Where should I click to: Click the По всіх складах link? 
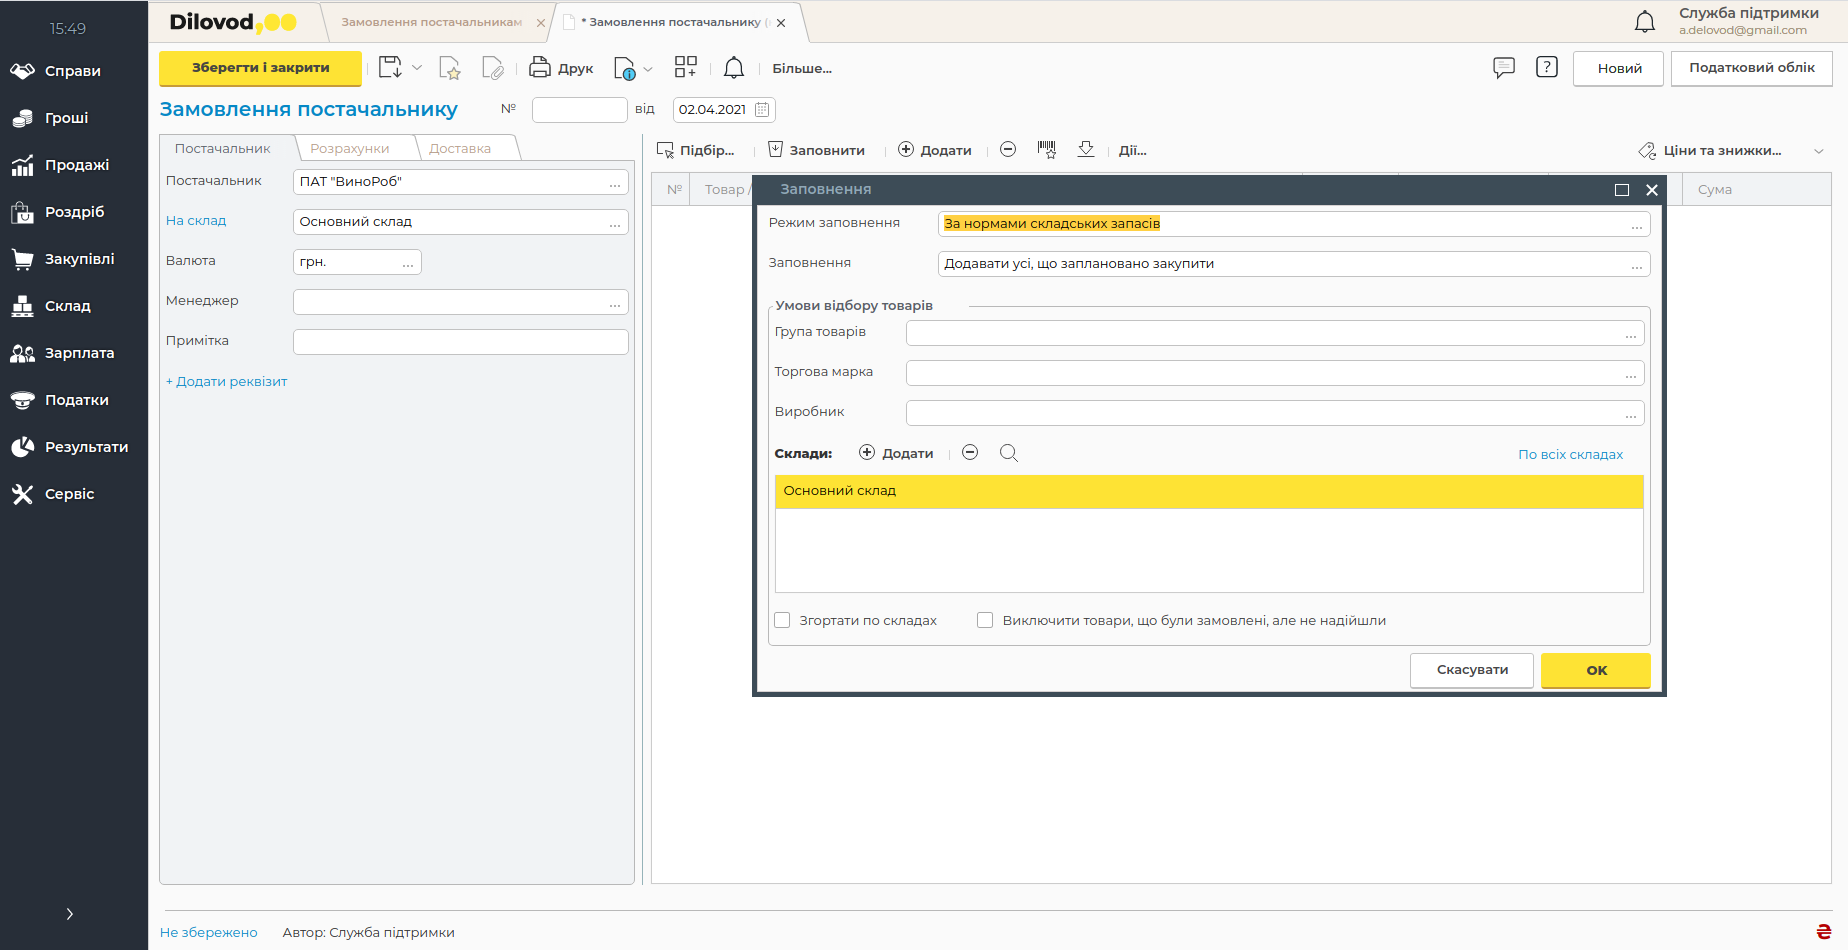(x=1570, y=454)
